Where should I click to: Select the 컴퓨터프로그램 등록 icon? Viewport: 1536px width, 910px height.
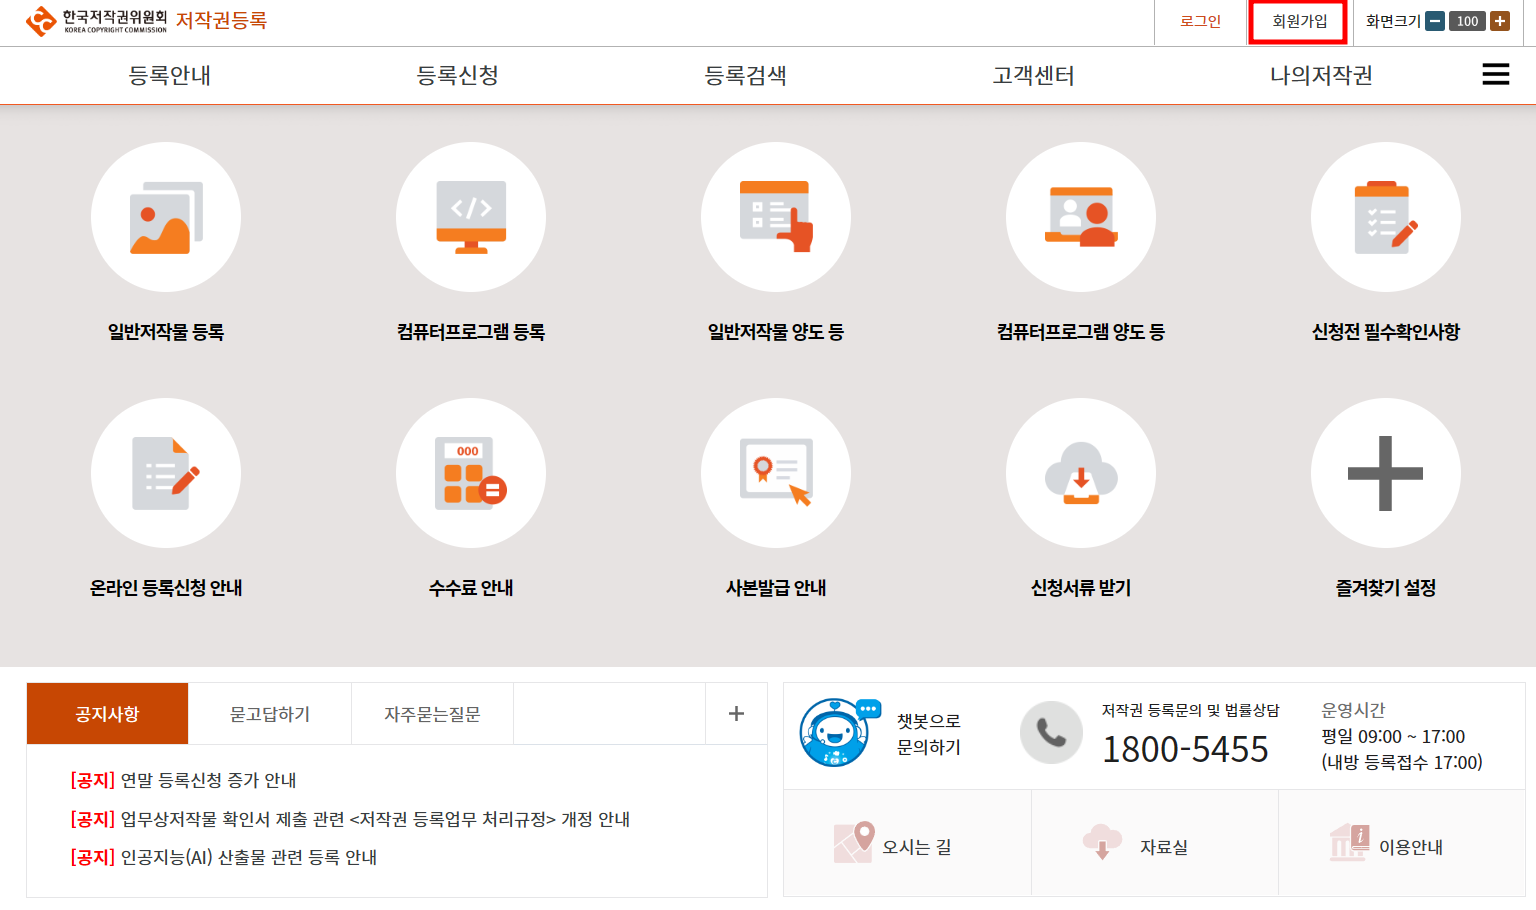tap(471, 216)
